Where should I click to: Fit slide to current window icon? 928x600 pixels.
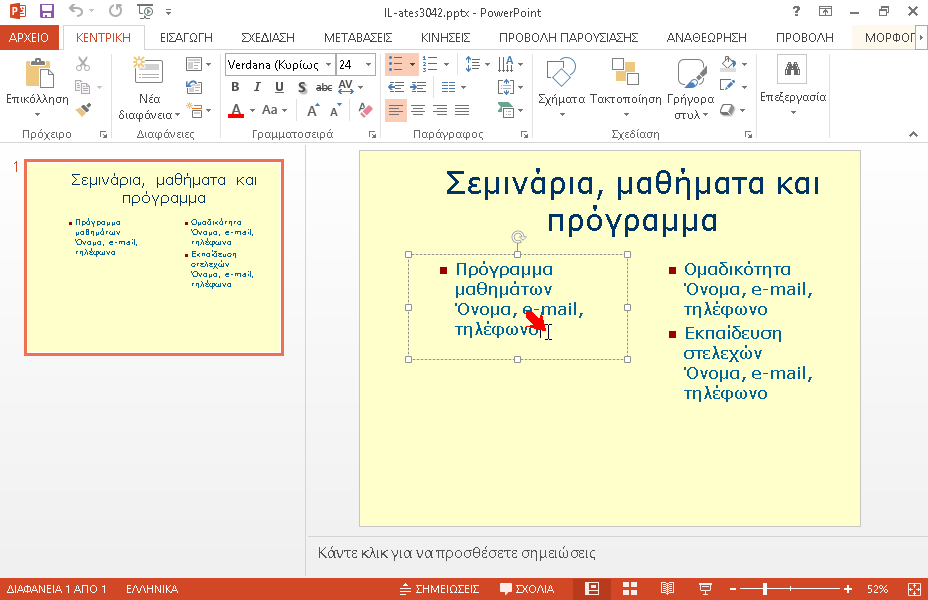[914, 589]
